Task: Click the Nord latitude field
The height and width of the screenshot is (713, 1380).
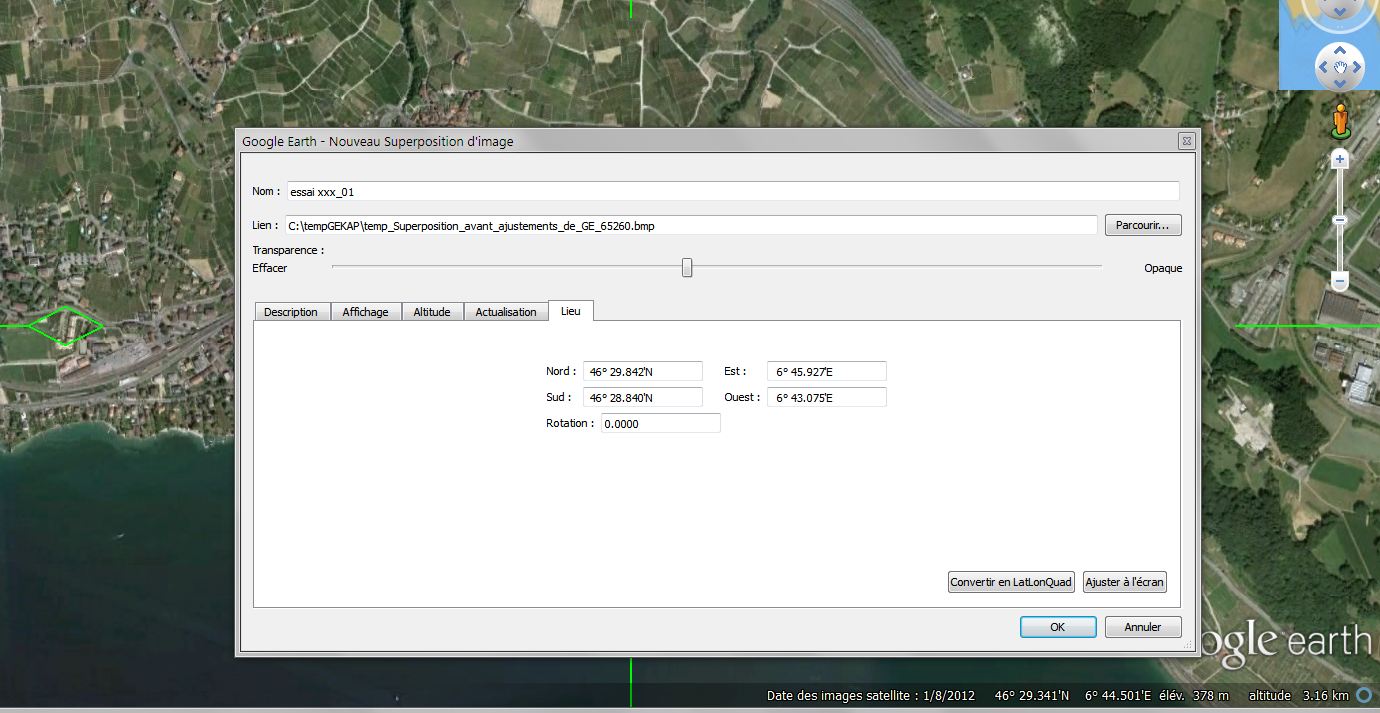Action: pyautogui.click(x=643, y=371)
